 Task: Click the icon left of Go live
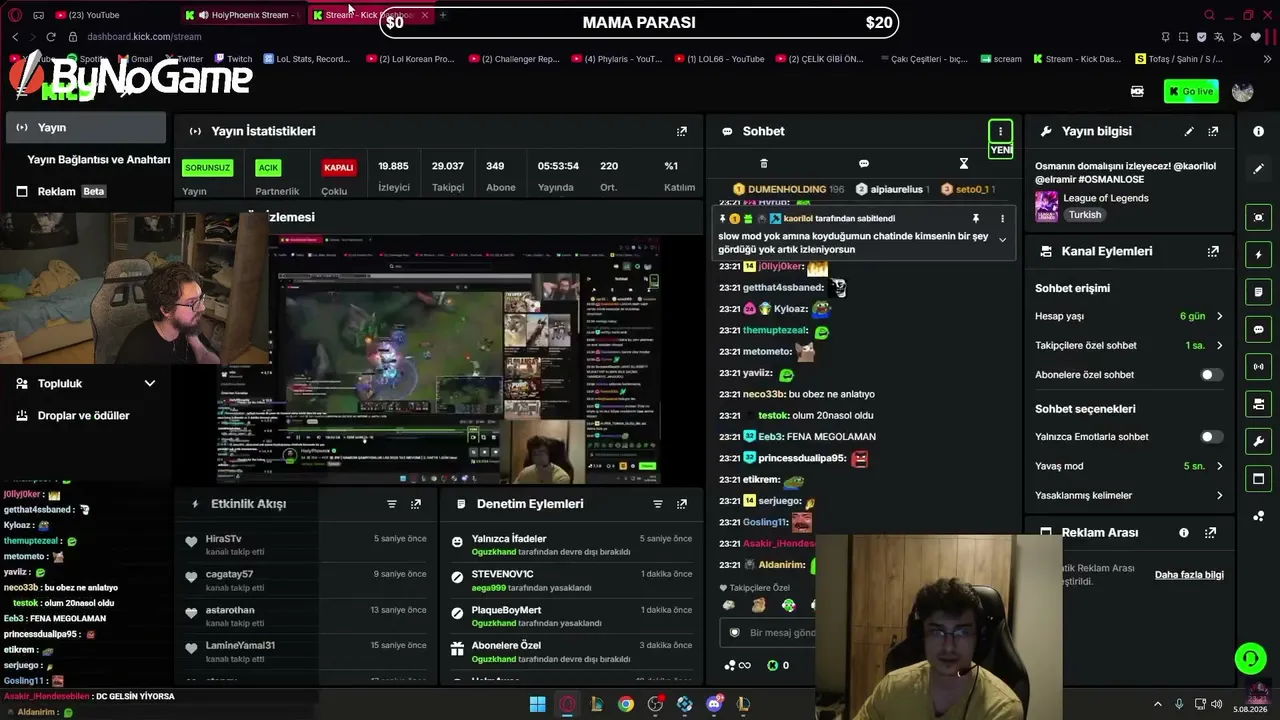(x=1137, y=92)
